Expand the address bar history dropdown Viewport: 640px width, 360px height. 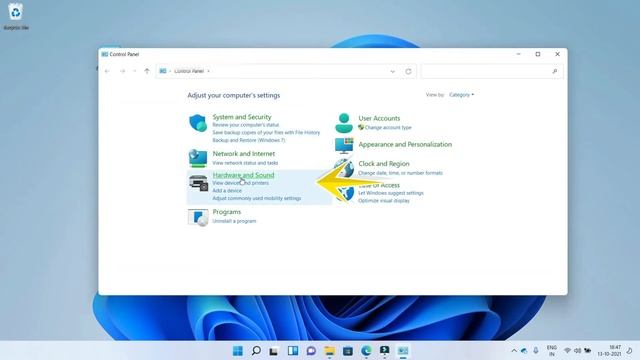click(x=392, y=71)
